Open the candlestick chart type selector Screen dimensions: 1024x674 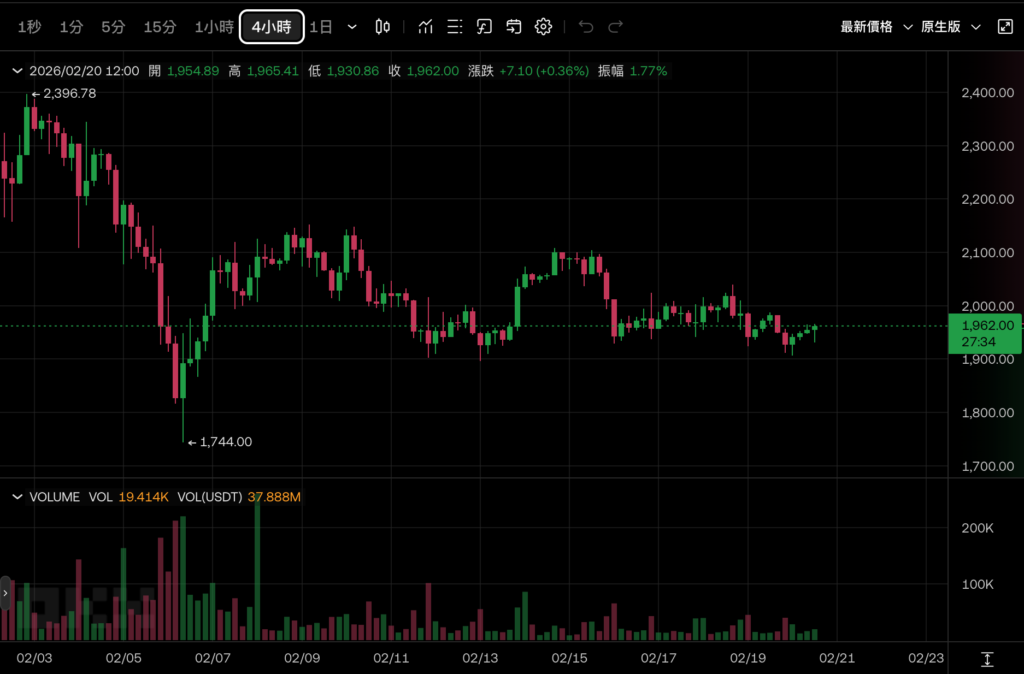coord(382,27)
